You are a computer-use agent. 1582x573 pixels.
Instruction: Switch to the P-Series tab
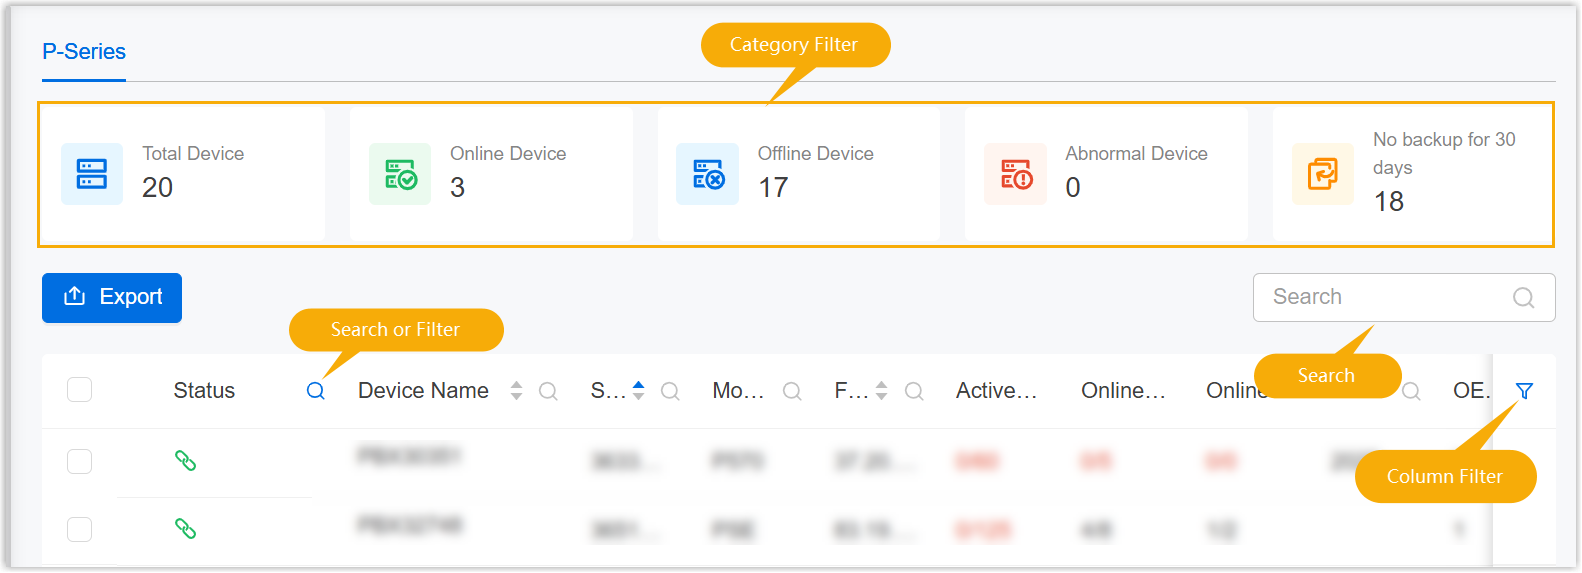coord(84,52)
